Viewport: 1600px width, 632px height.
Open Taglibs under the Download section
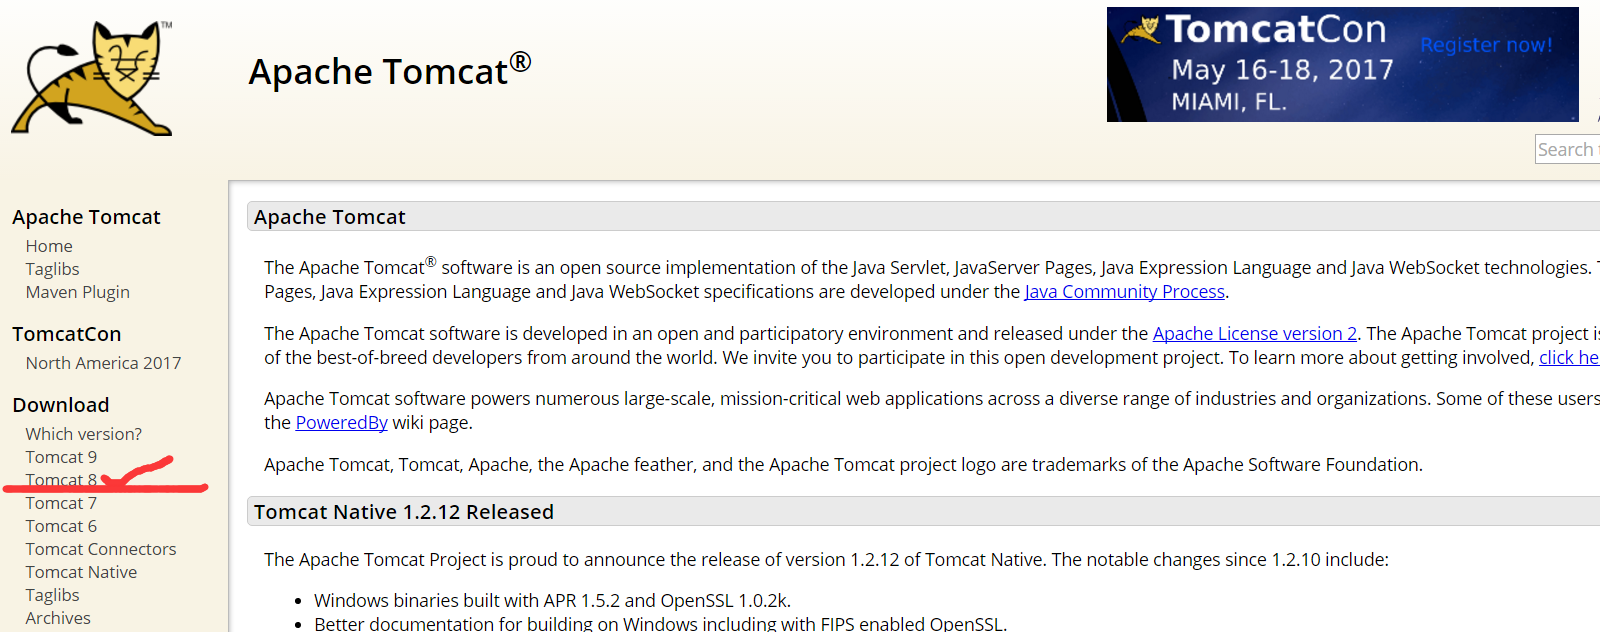[x=52, y=595]
